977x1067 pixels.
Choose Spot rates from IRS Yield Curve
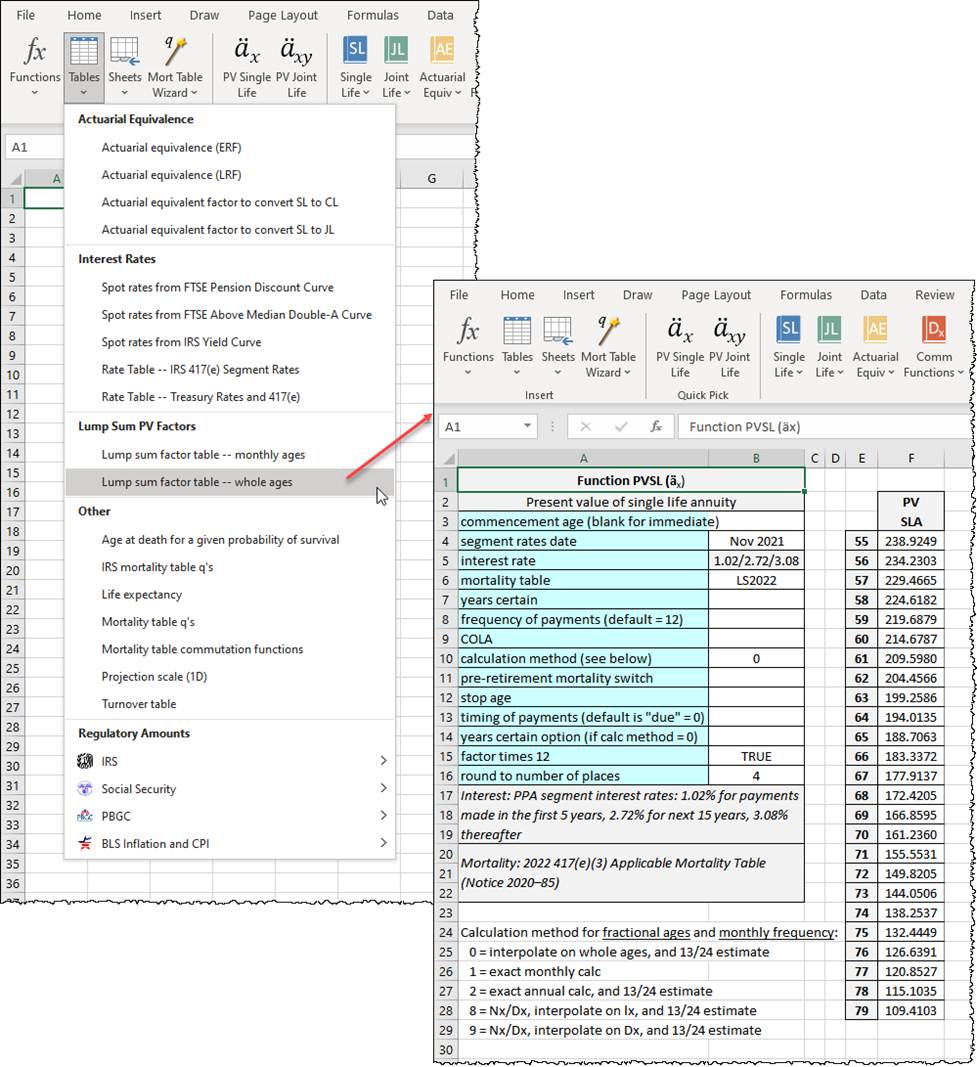[x=231, y=342]
